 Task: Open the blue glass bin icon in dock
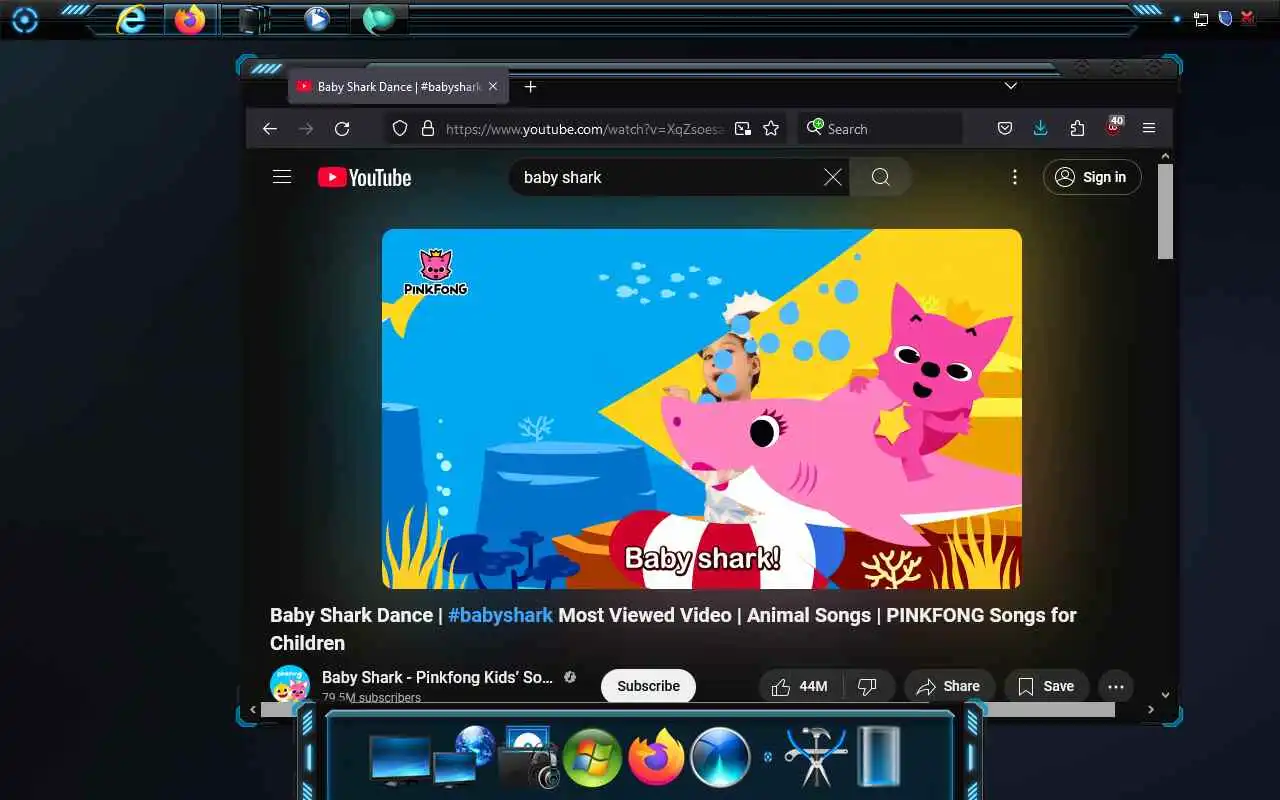pyautogui.click(x=879, y=757)
